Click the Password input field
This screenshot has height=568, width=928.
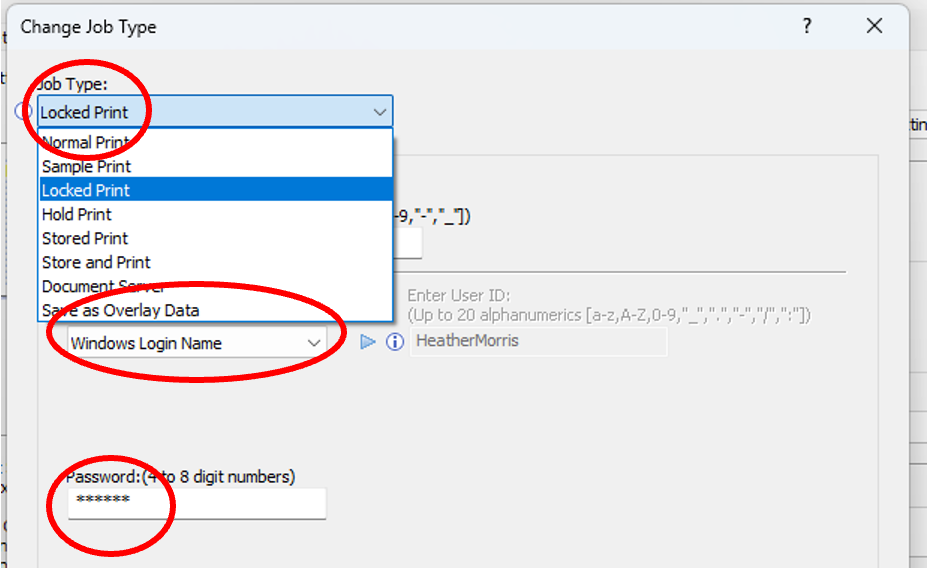point(197,503)
